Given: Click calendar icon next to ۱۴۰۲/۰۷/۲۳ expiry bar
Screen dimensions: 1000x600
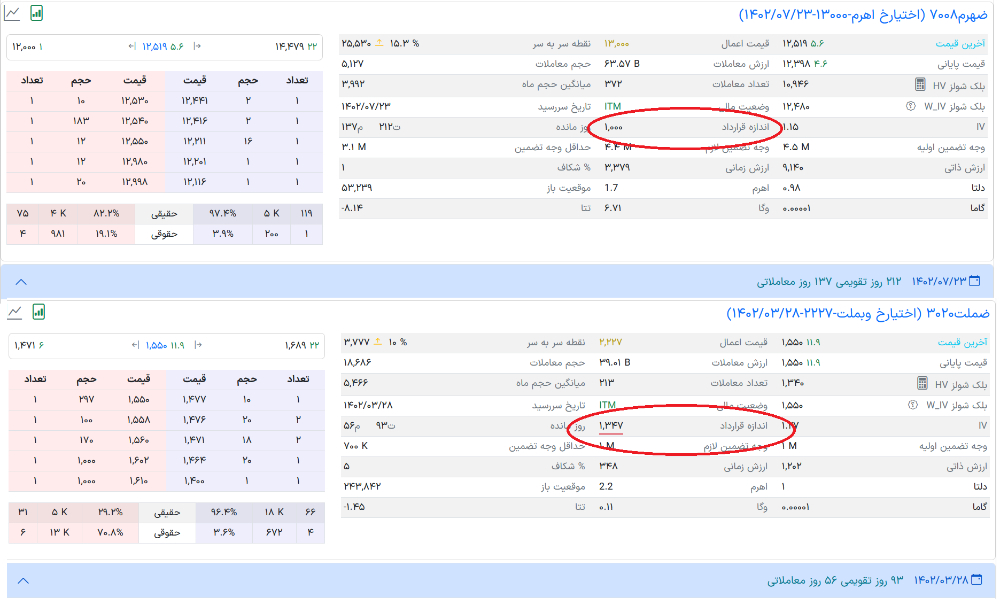Looking at the screenshot, I should (x=974, y=281).
